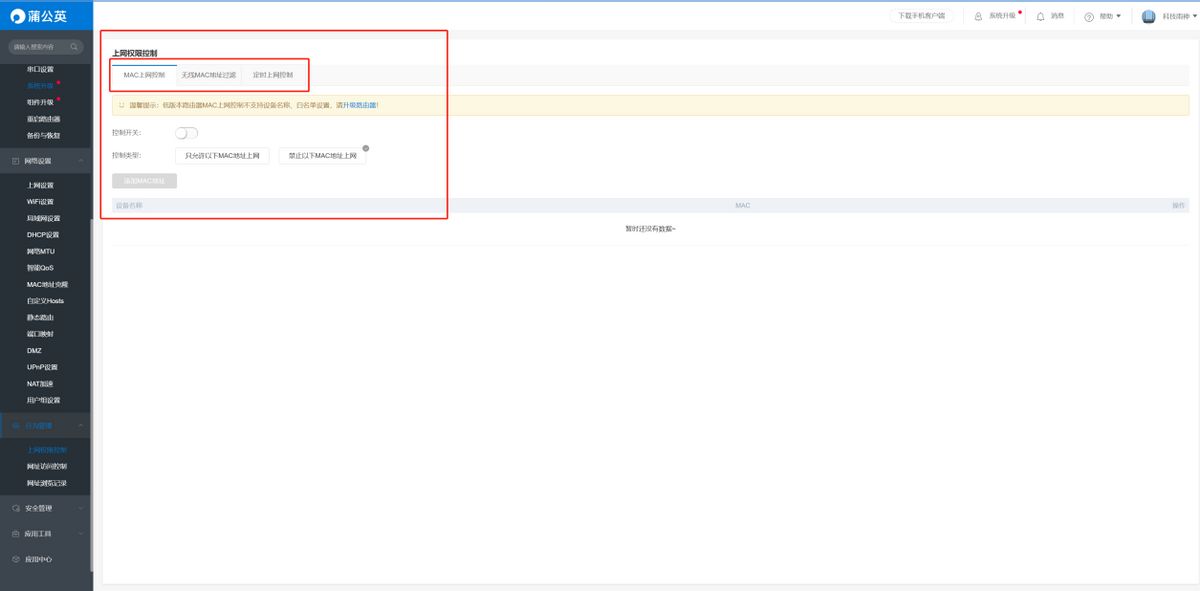
Task: Open 串口设置 in sidebar
Action: click(41, 69)
